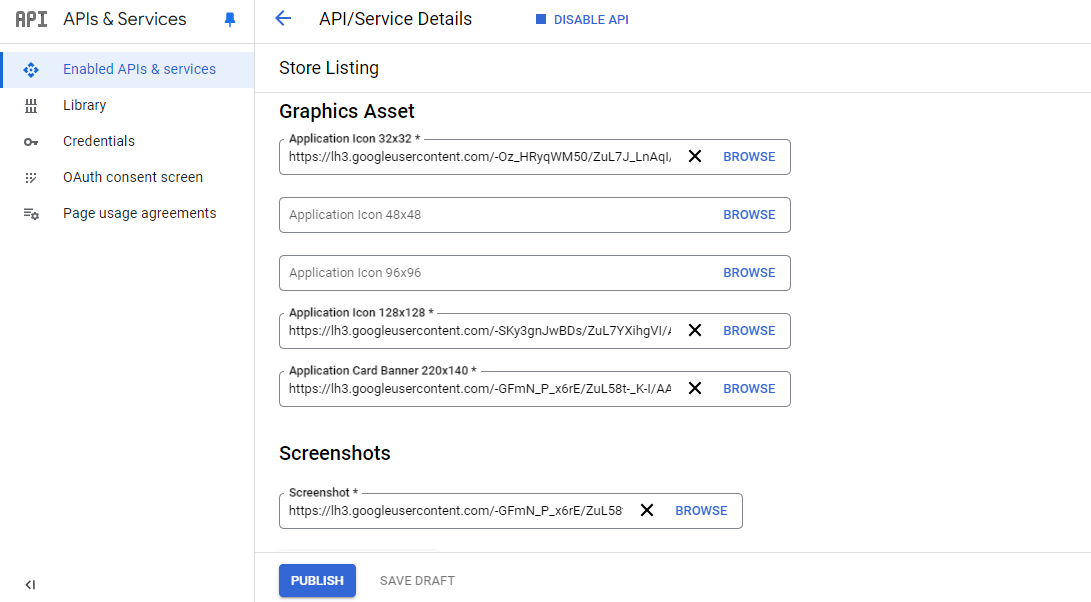Browse for Application Icon 96x96
This screenshot has width=1091, height=602.
pyautogui.click(x=749, y=273)
